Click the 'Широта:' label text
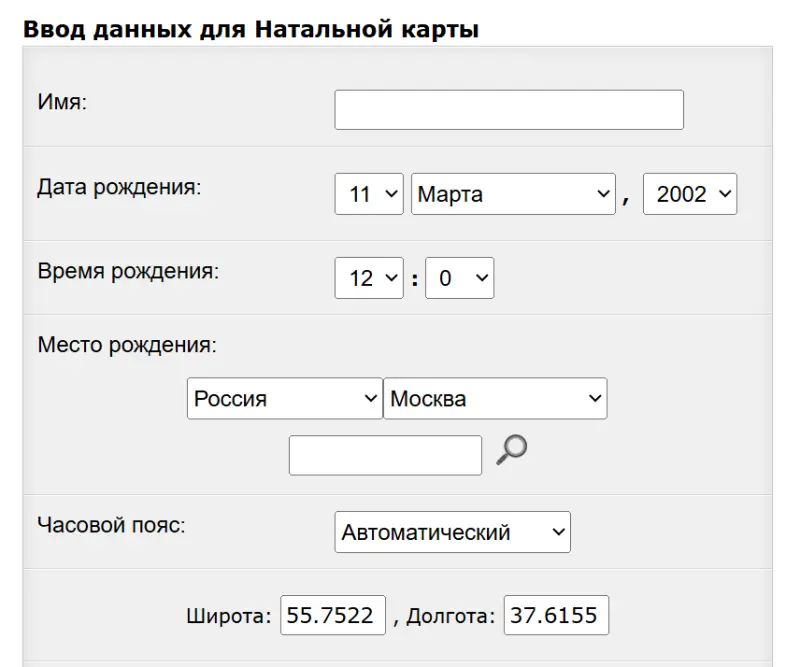This screenshot has height=667, width=800. (228, 616)
